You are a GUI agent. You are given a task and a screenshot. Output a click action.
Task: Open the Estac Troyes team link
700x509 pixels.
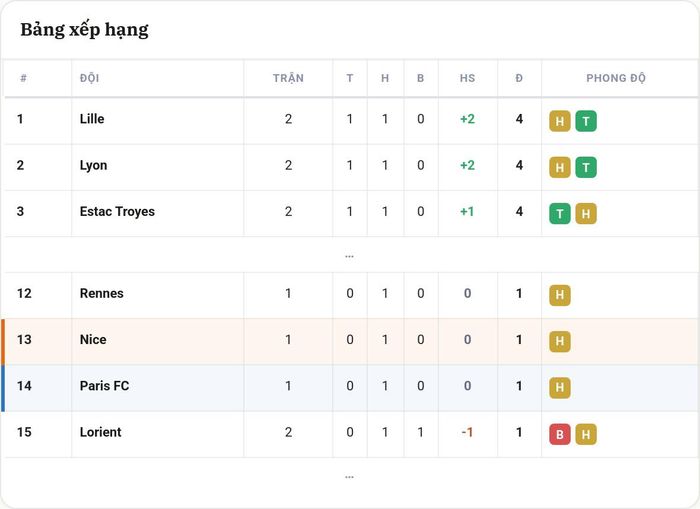click(x=117, y=211)
